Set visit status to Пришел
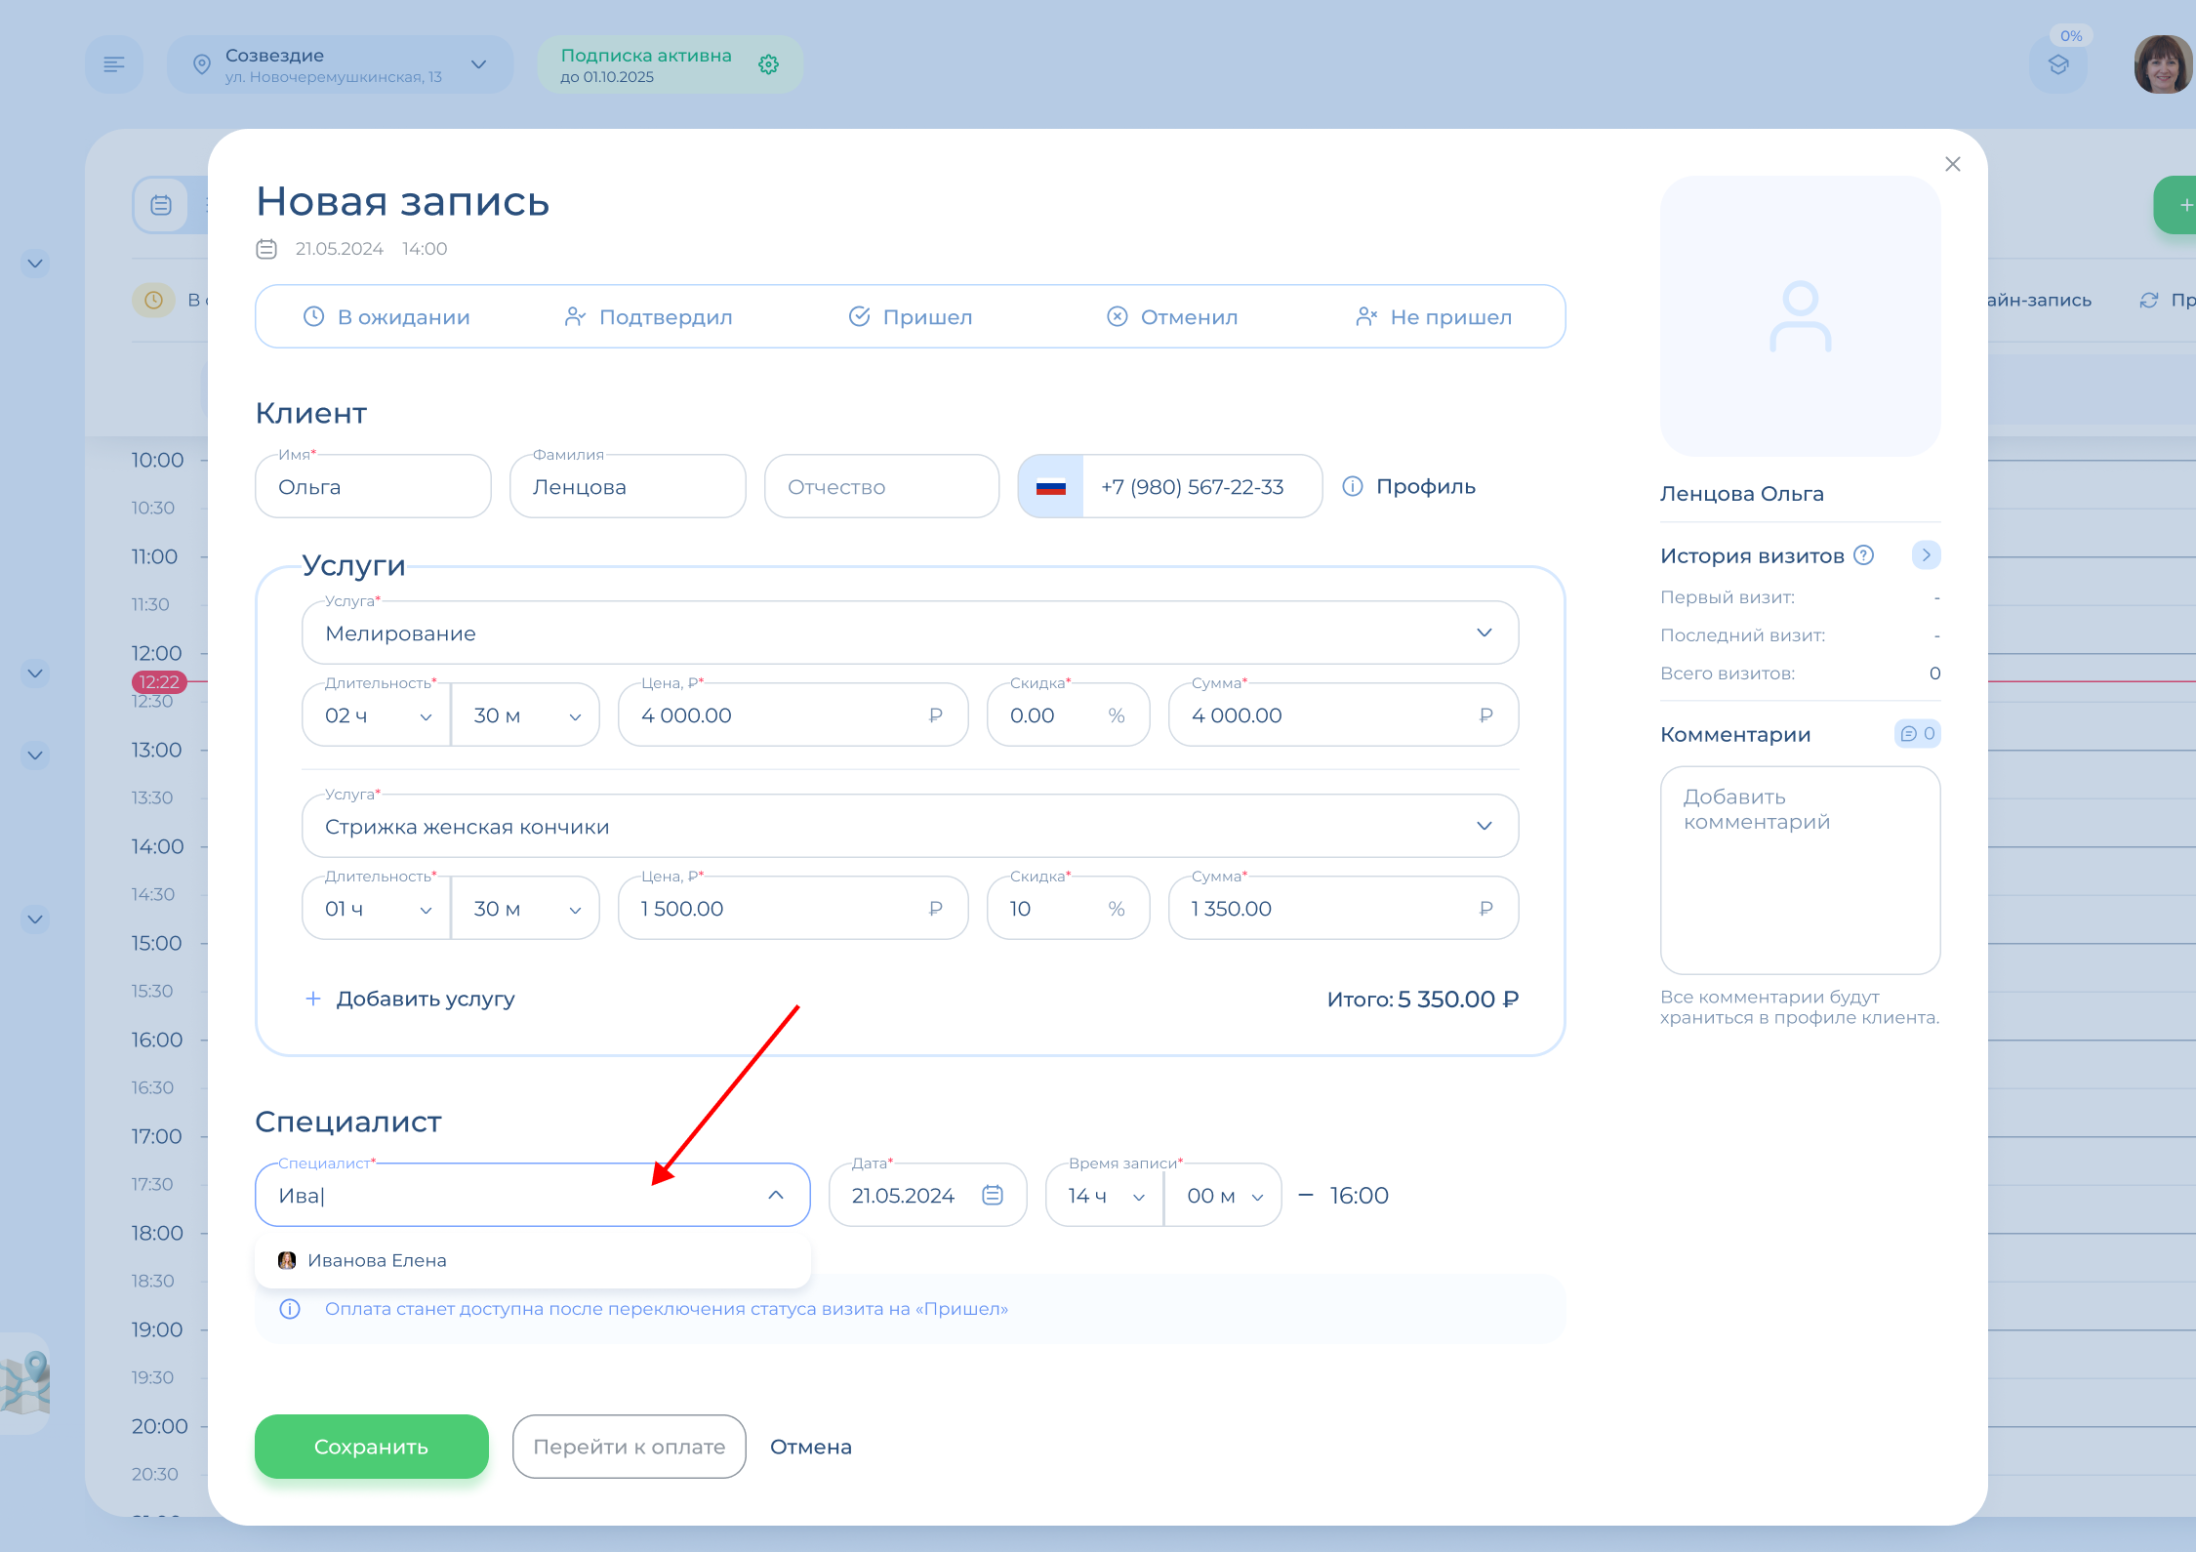 click(910, 317)
